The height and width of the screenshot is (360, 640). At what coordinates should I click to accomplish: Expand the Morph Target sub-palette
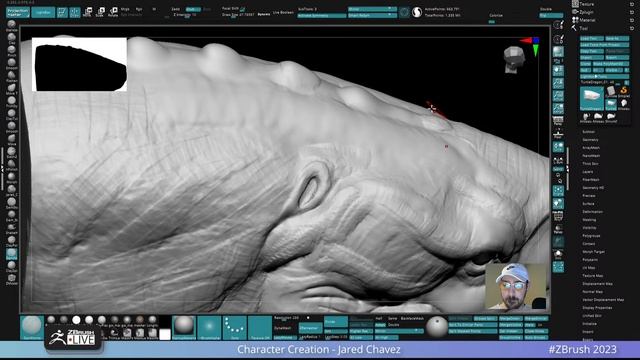click(x=593, y=252)
